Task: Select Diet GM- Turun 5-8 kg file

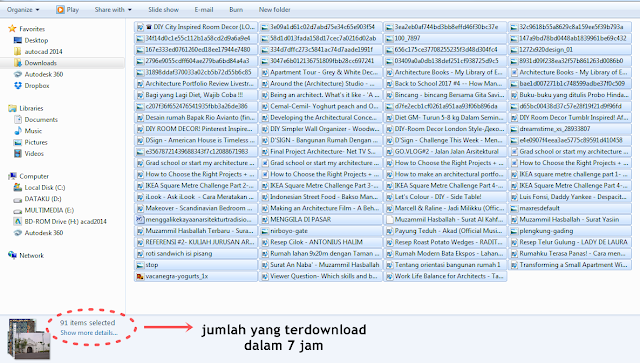Action: [x=445, y=118]
